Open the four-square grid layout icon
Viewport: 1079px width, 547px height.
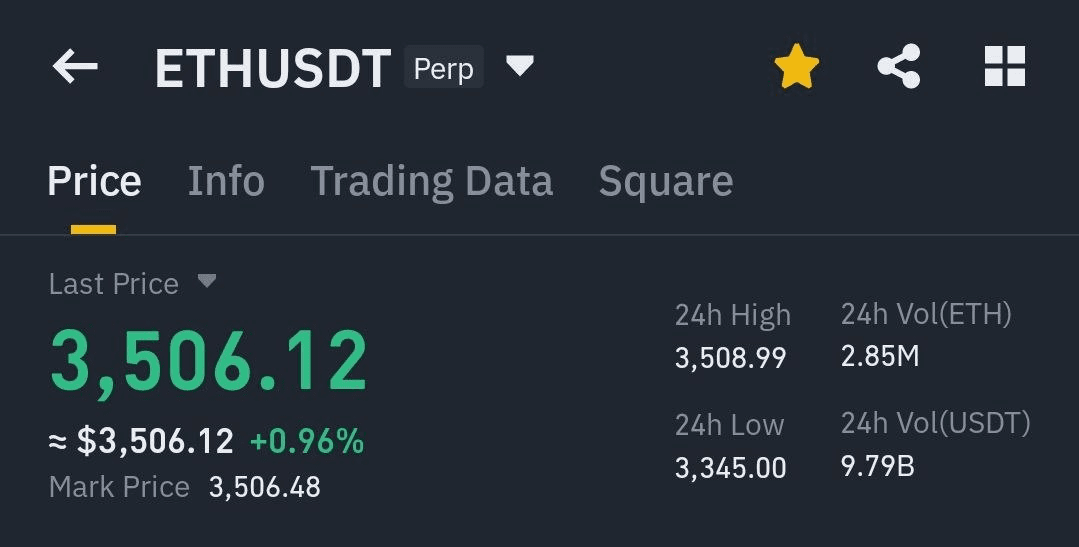pyautogui.click(x=1005, y=66)
